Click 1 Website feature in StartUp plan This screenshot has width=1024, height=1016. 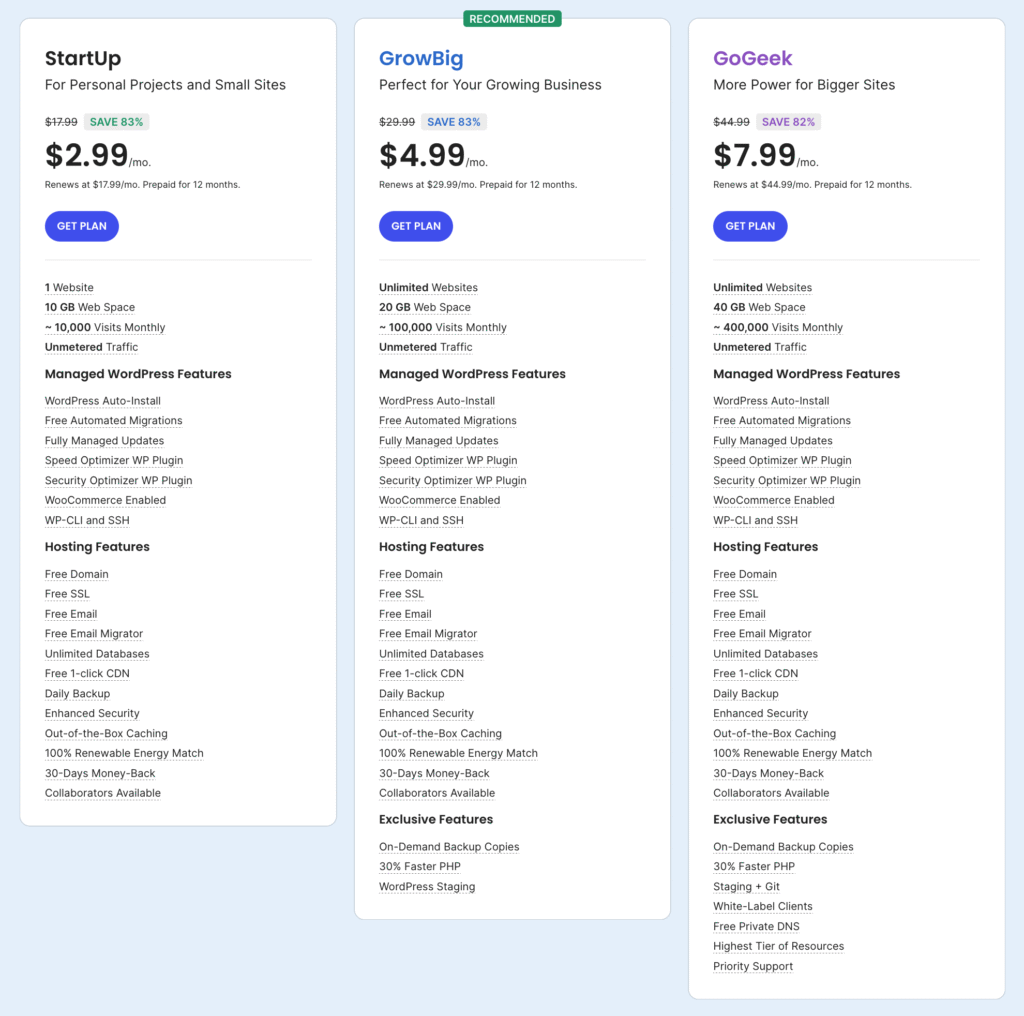tap(69, 287)
